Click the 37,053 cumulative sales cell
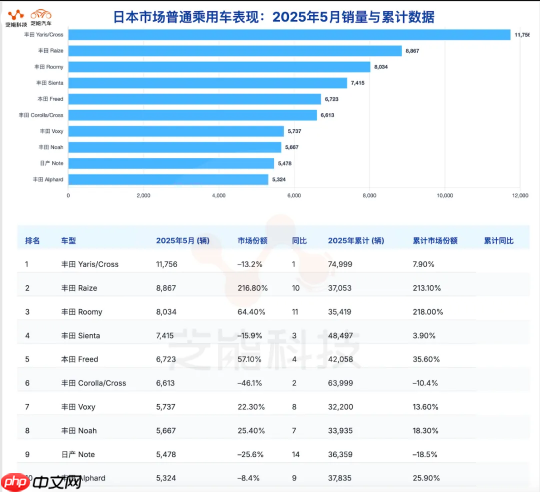This screenshot has width=540, height=492. tap(340, 288)
